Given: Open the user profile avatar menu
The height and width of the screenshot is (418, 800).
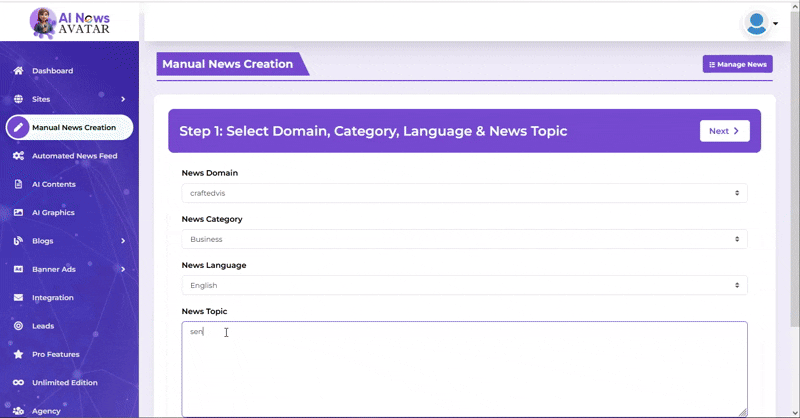Looking at the screenshot, I should (x=758, y=23).
